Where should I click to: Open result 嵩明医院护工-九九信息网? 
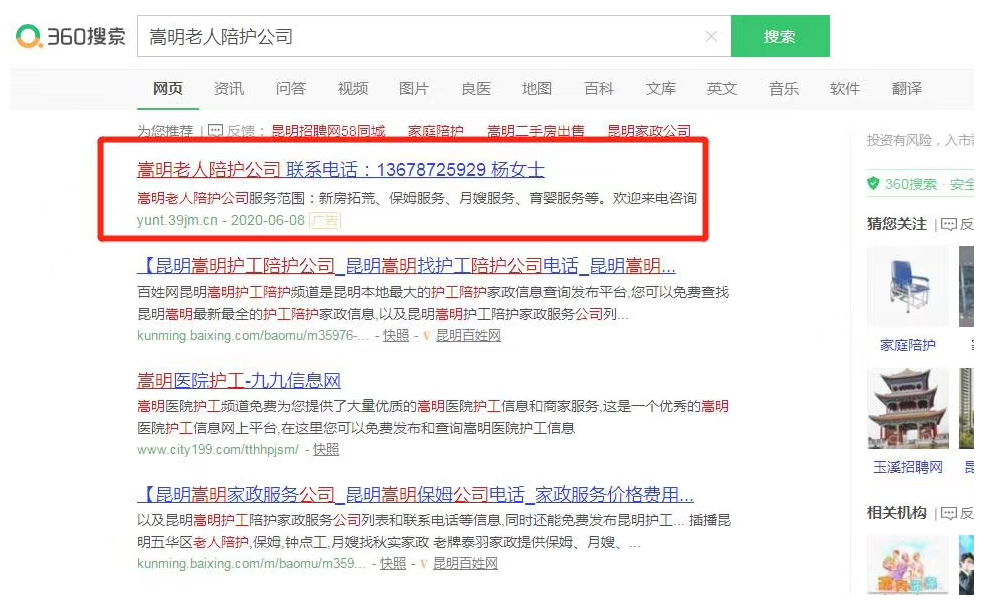click(239, 380)
